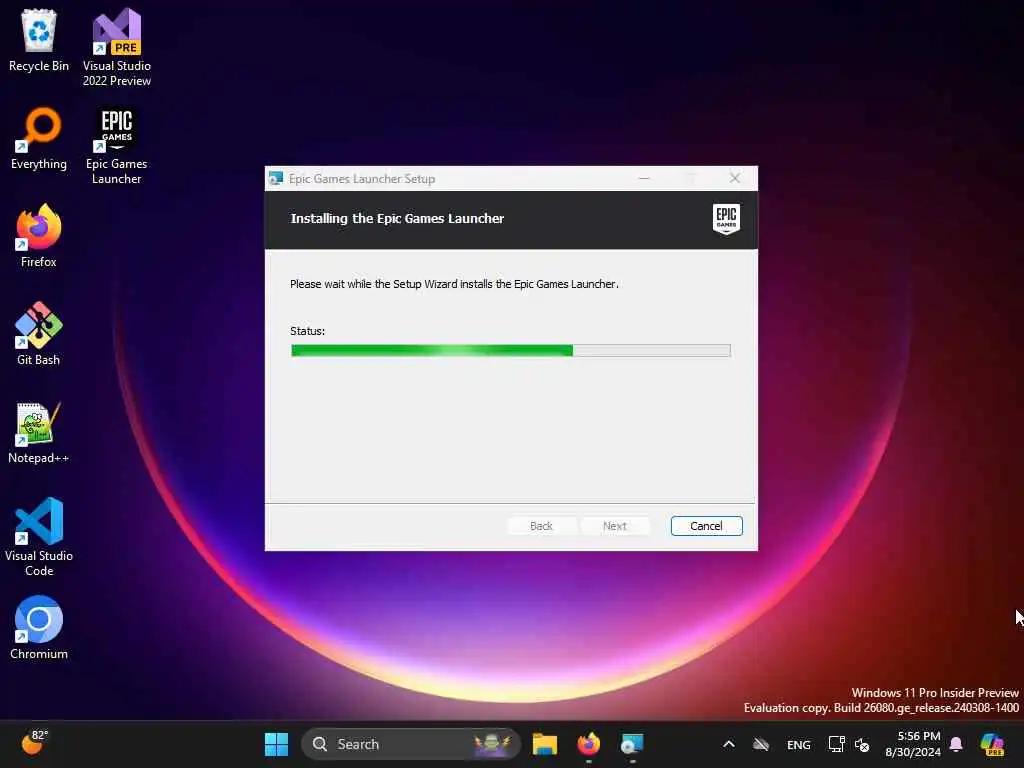Select Visual Studio 2022 Preview shortcut
This screenshot has height=768, width=1024.
pos(117,47)
